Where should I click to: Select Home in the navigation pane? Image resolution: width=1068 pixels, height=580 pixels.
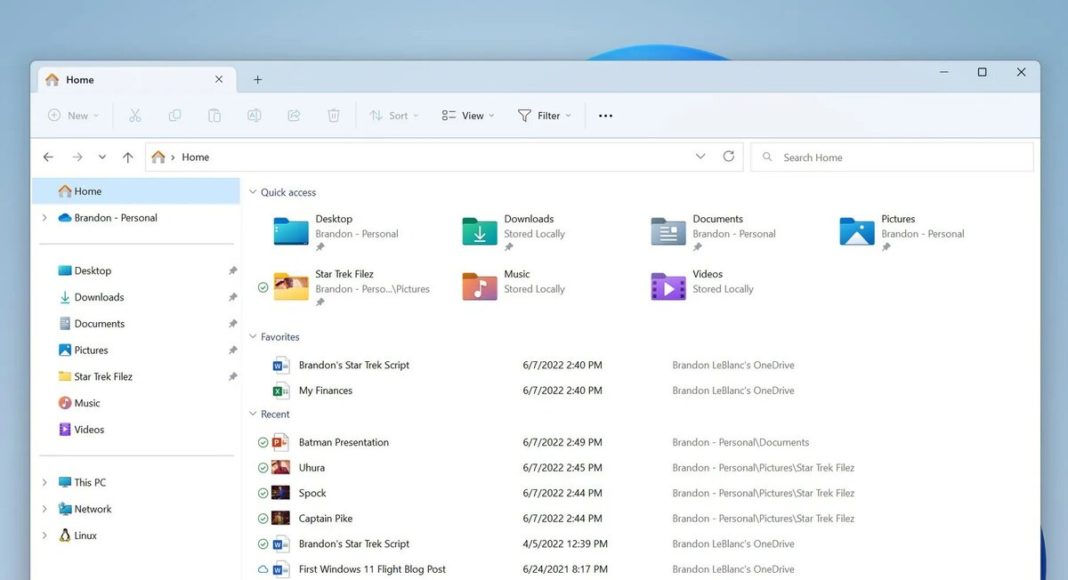136,191
